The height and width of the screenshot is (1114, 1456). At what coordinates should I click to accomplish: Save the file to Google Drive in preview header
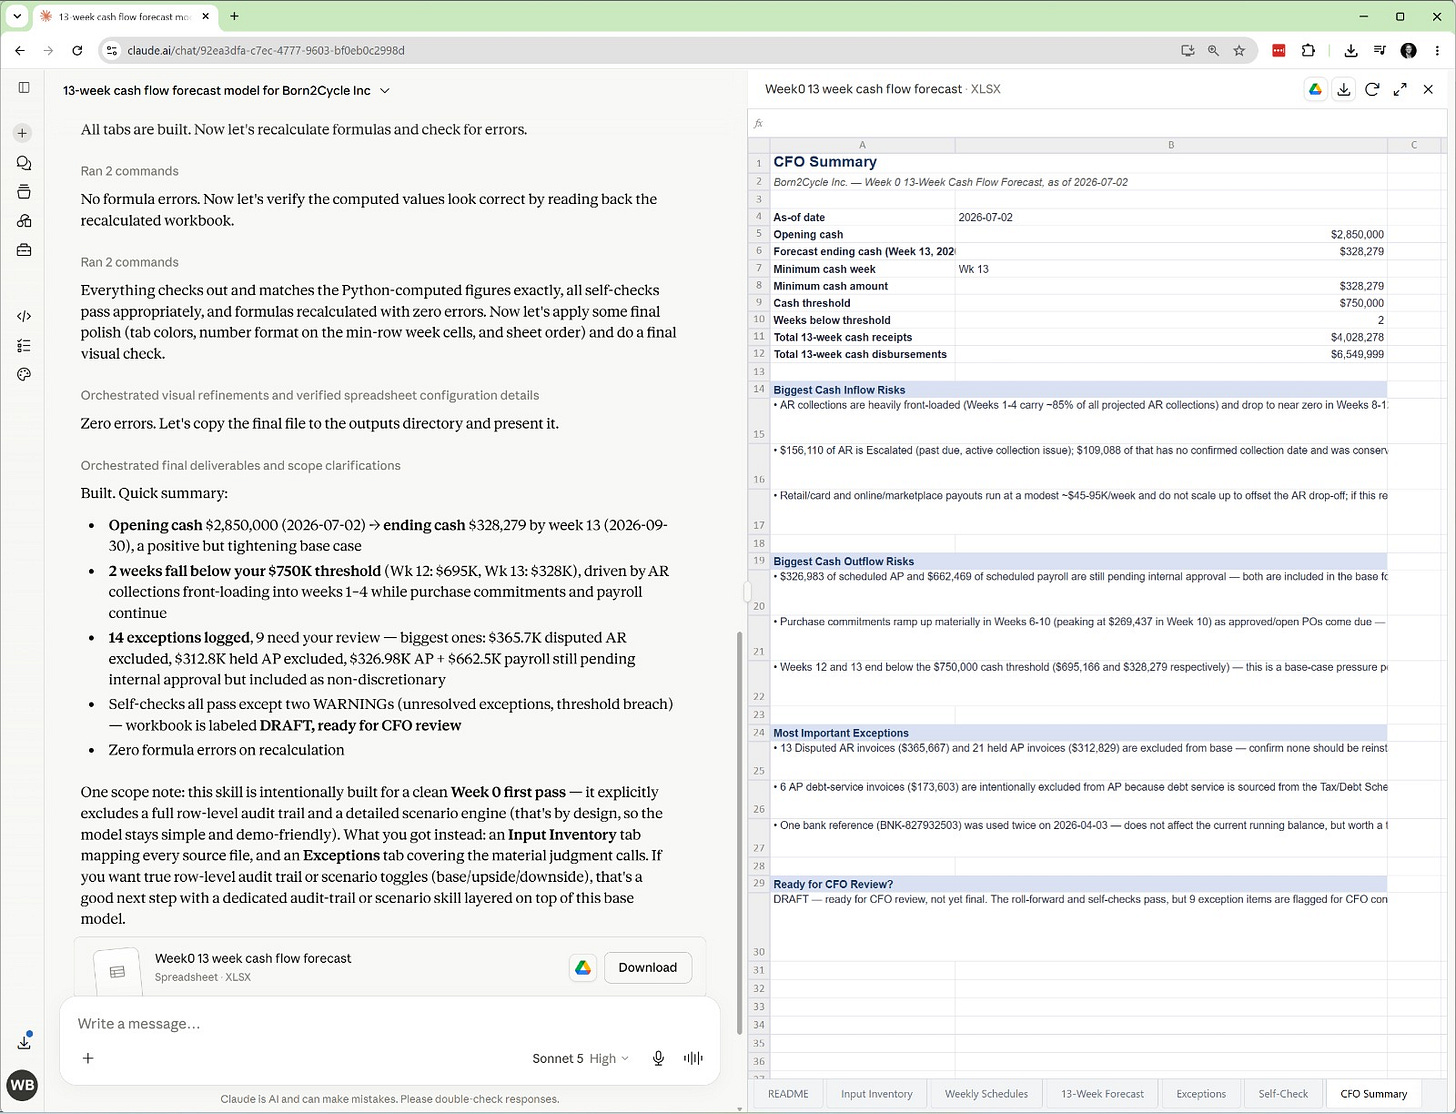(x=1316, y=89)
